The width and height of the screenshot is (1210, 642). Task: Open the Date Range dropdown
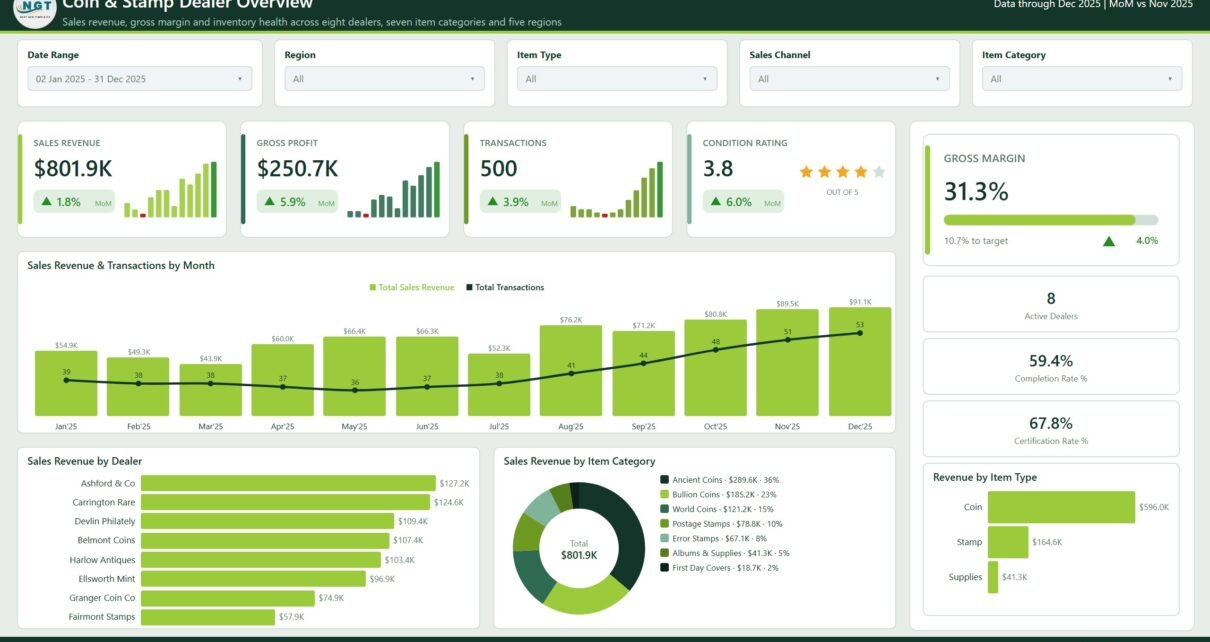[x=140, y=79]
